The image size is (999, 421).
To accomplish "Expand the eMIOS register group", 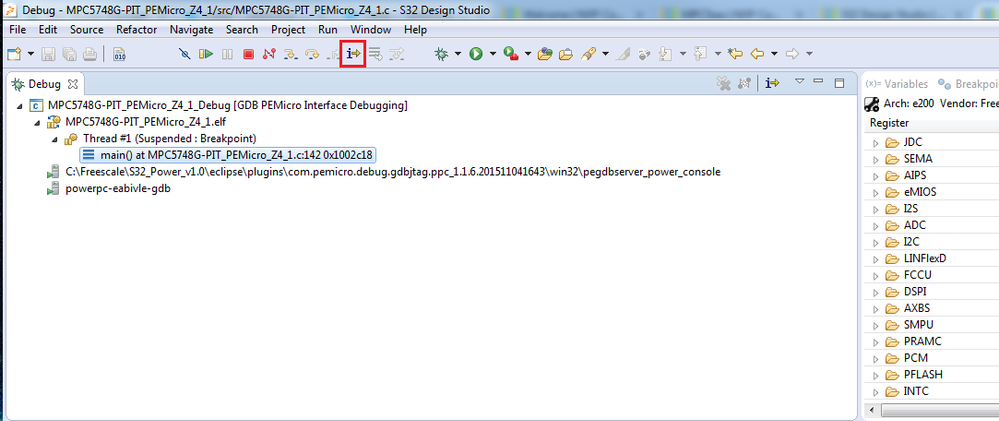I will pos(875,192).
